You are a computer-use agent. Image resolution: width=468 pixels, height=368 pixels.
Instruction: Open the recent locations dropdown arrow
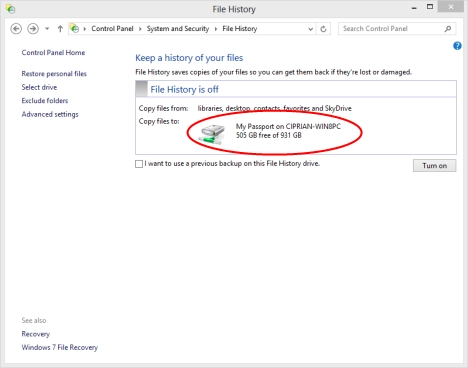click(47, 29)
